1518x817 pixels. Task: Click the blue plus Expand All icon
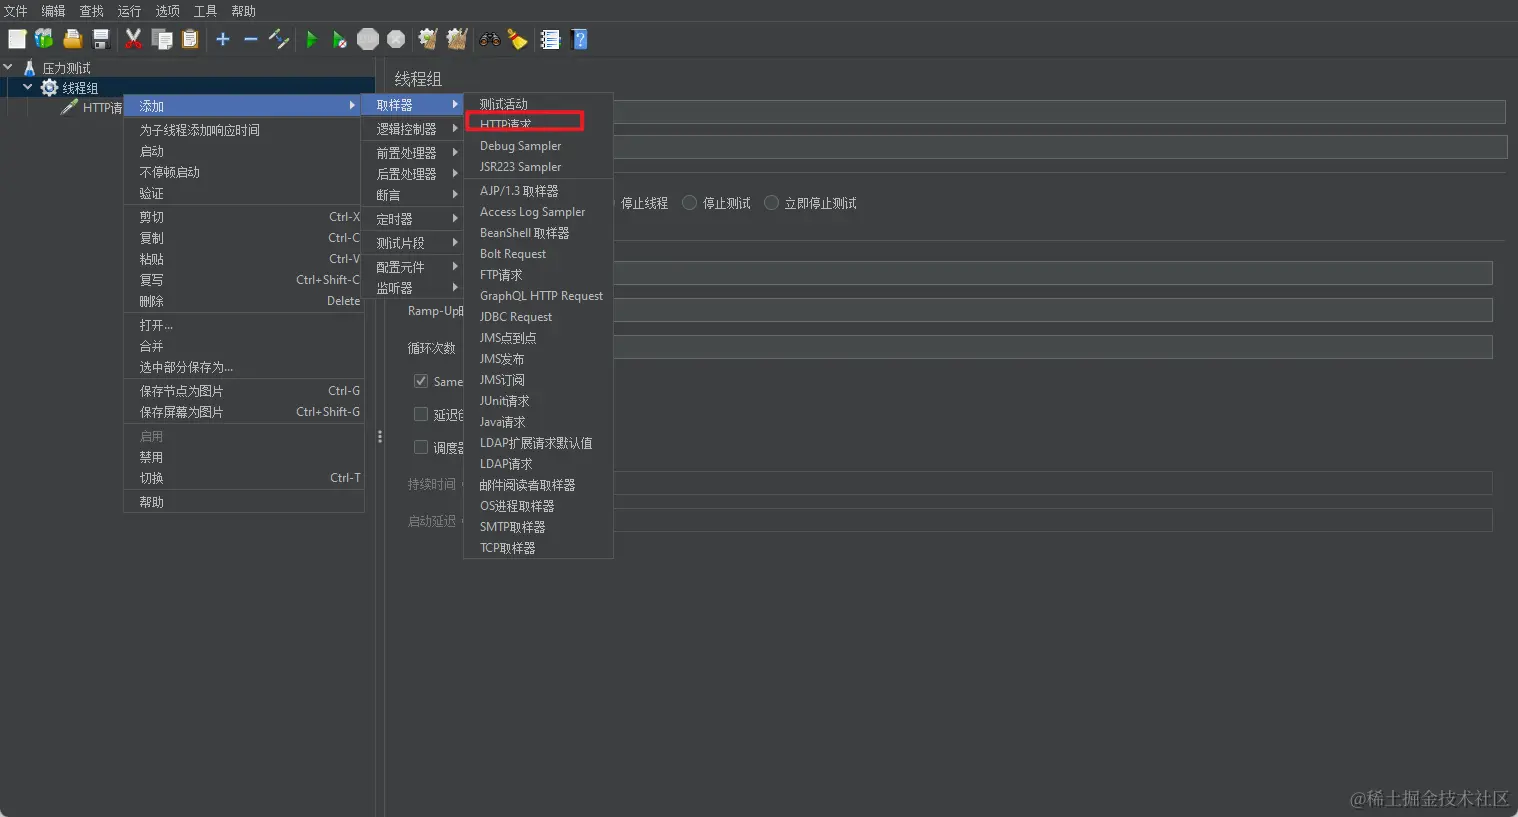(223, 39)
